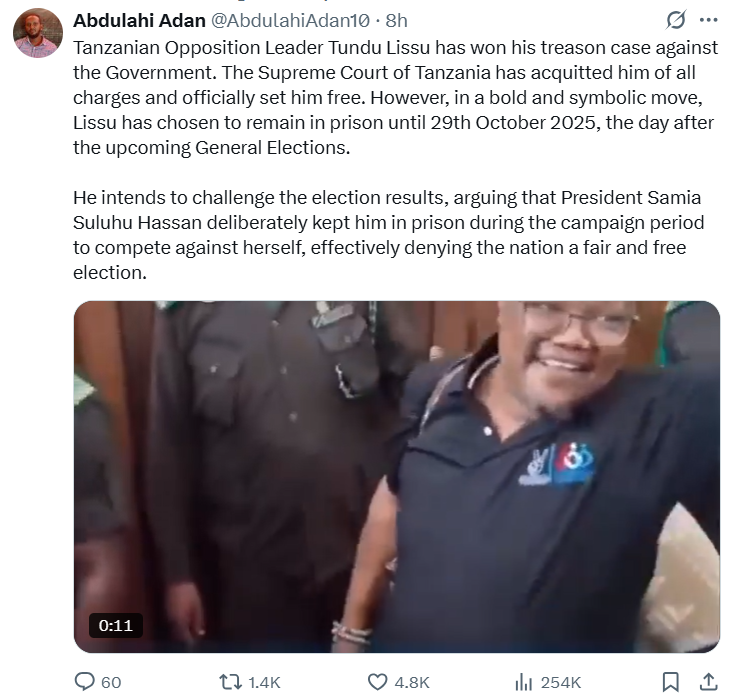Click the 60 replies count
The width and height of the screenshot is (736, 695).
click(111, 682)
